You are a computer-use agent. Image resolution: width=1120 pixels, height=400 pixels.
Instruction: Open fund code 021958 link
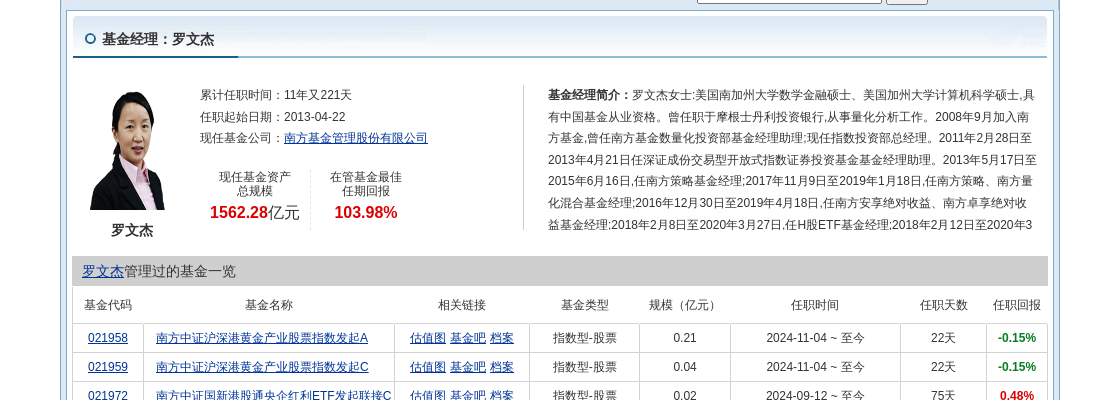click(108, 338)
